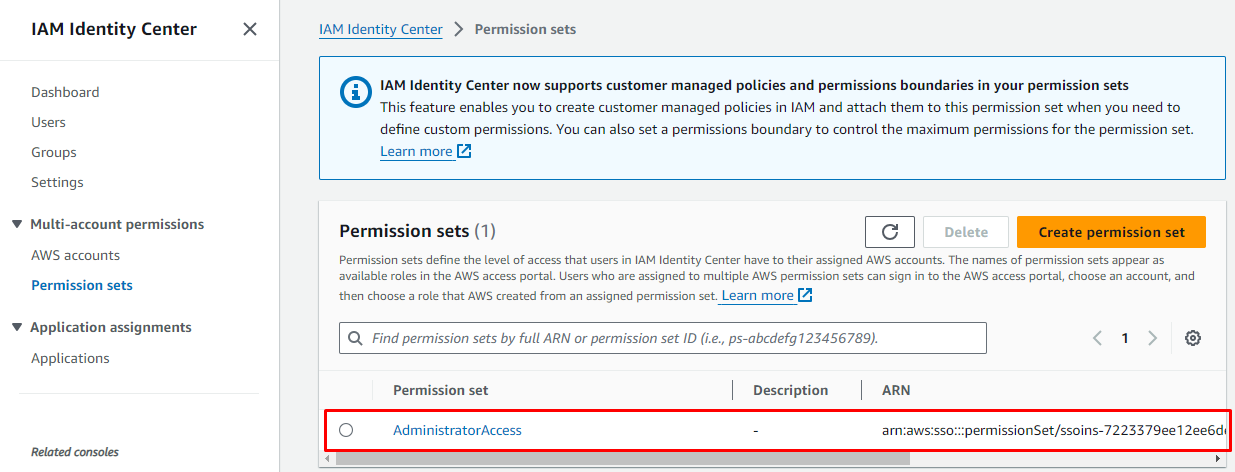Click the info icon in the banner
Screen dimensions: 1235x472
click(355, 92)
